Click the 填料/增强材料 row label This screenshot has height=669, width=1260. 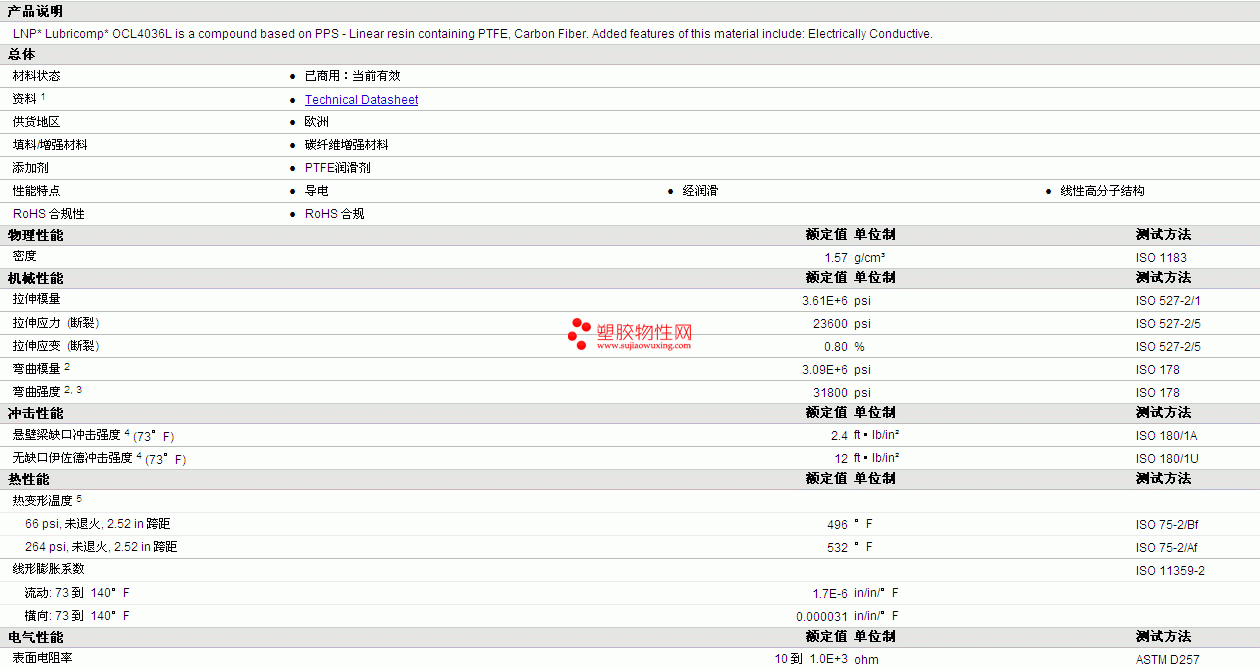50,145
